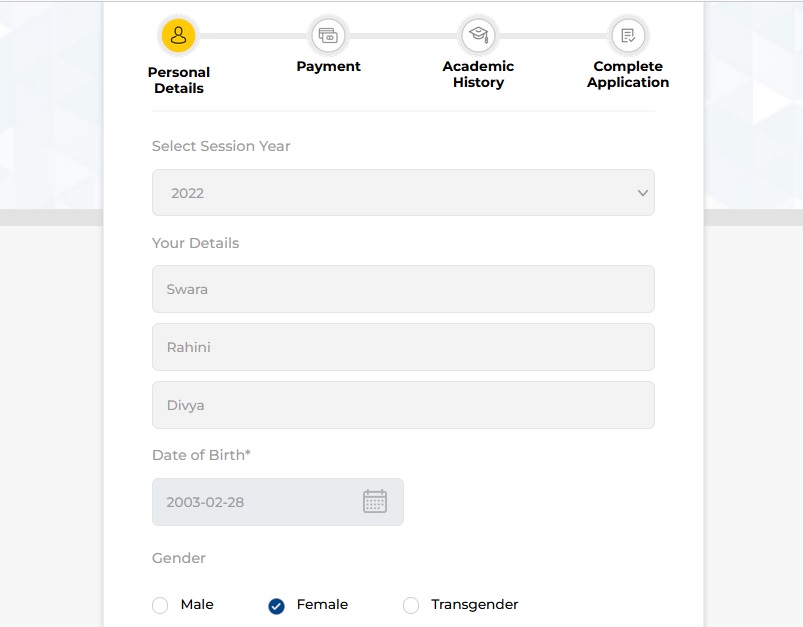Go to the Payment step label
Screen dimensions: 803x627
tap(328, 67)
